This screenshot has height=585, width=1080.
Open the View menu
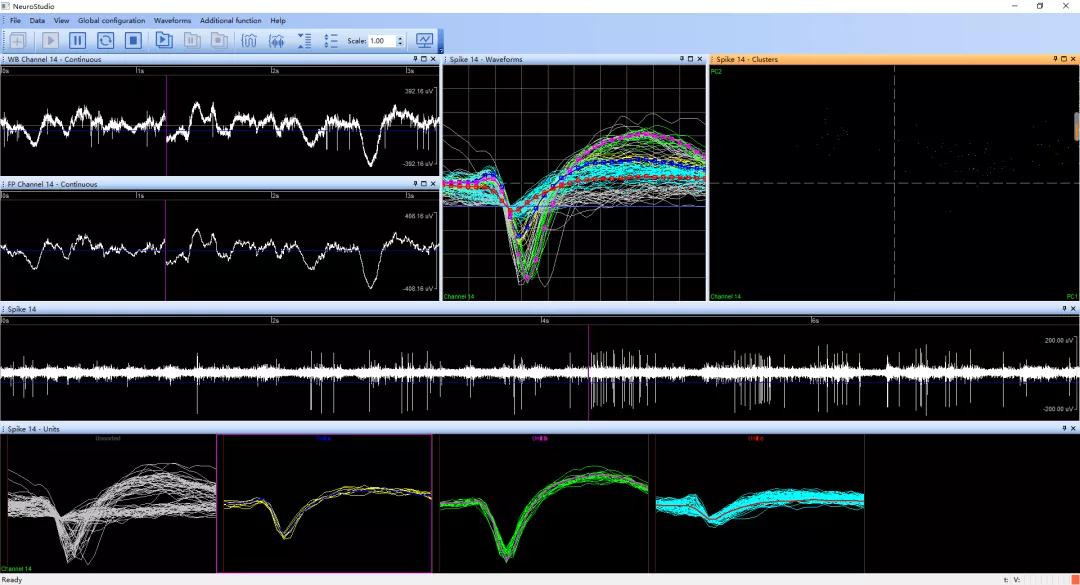coord(61,21)
